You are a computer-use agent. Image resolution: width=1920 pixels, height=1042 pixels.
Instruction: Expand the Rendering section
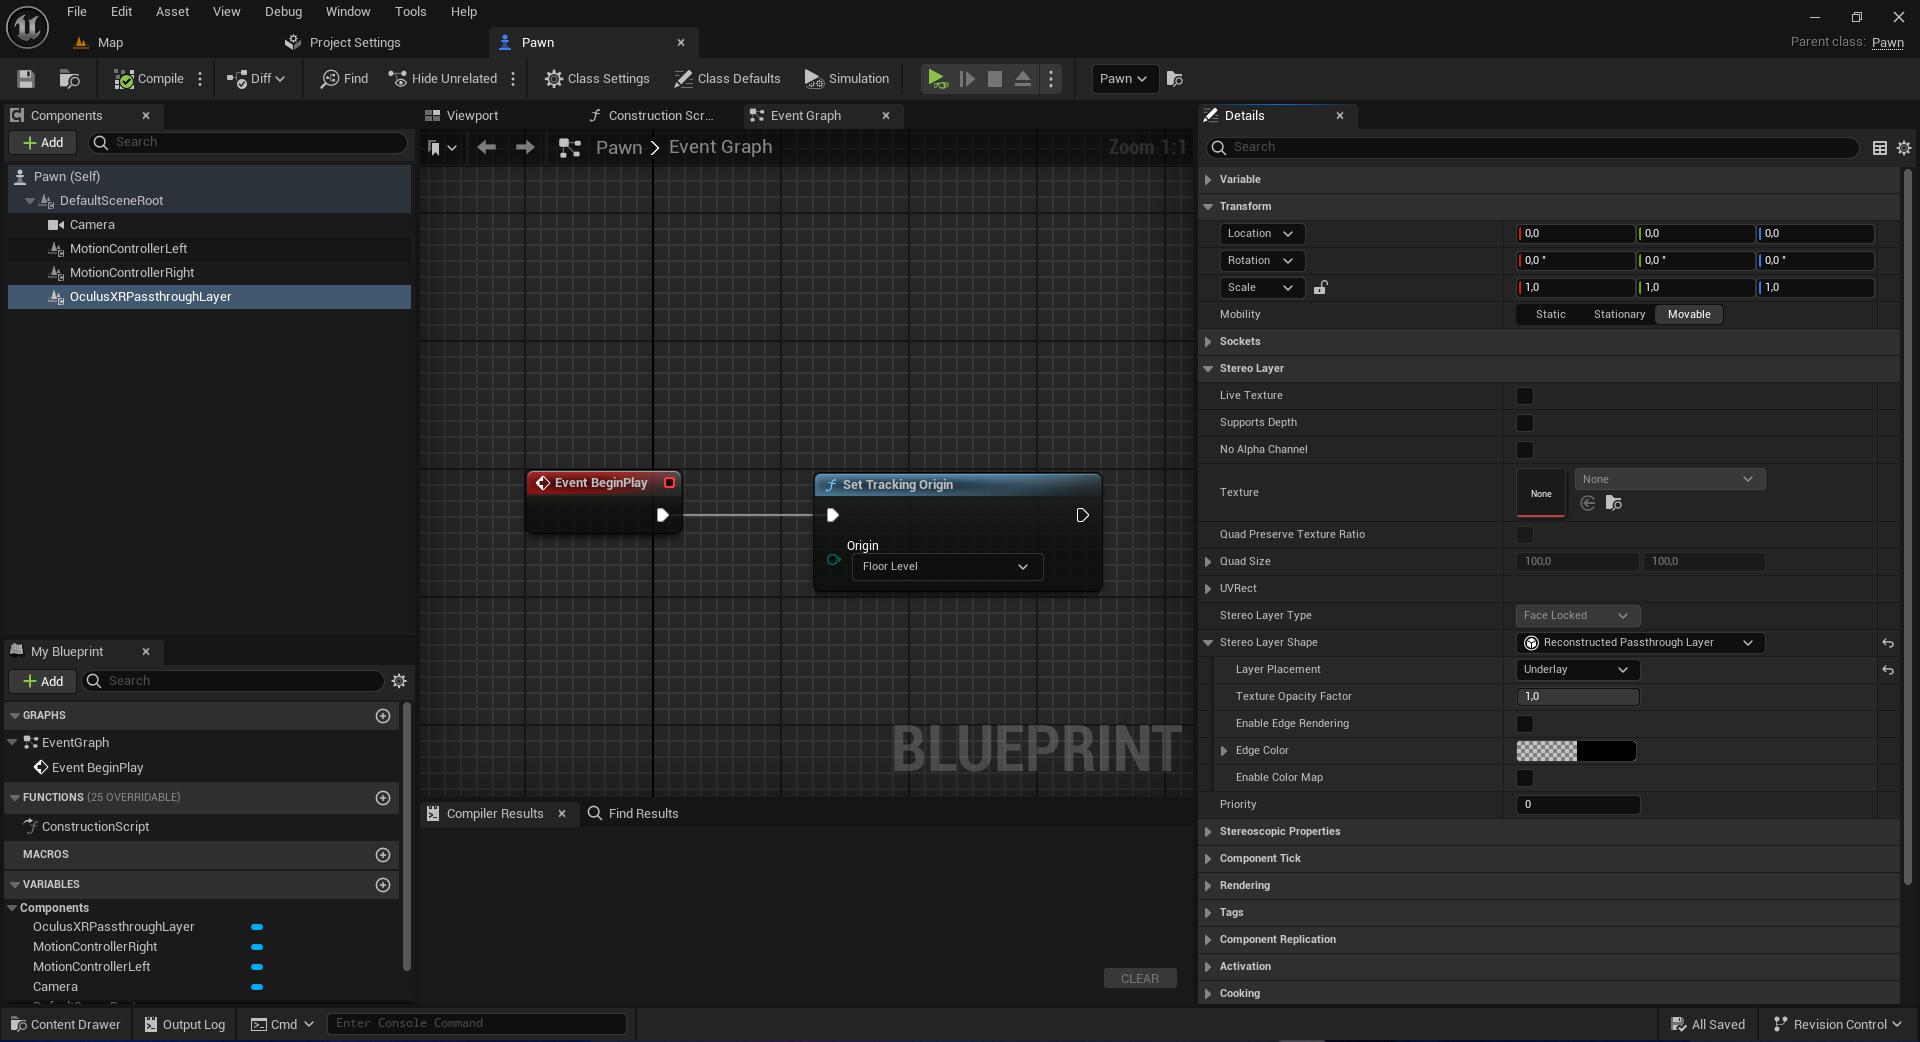pyautogui.click(x=1244, y=886)
